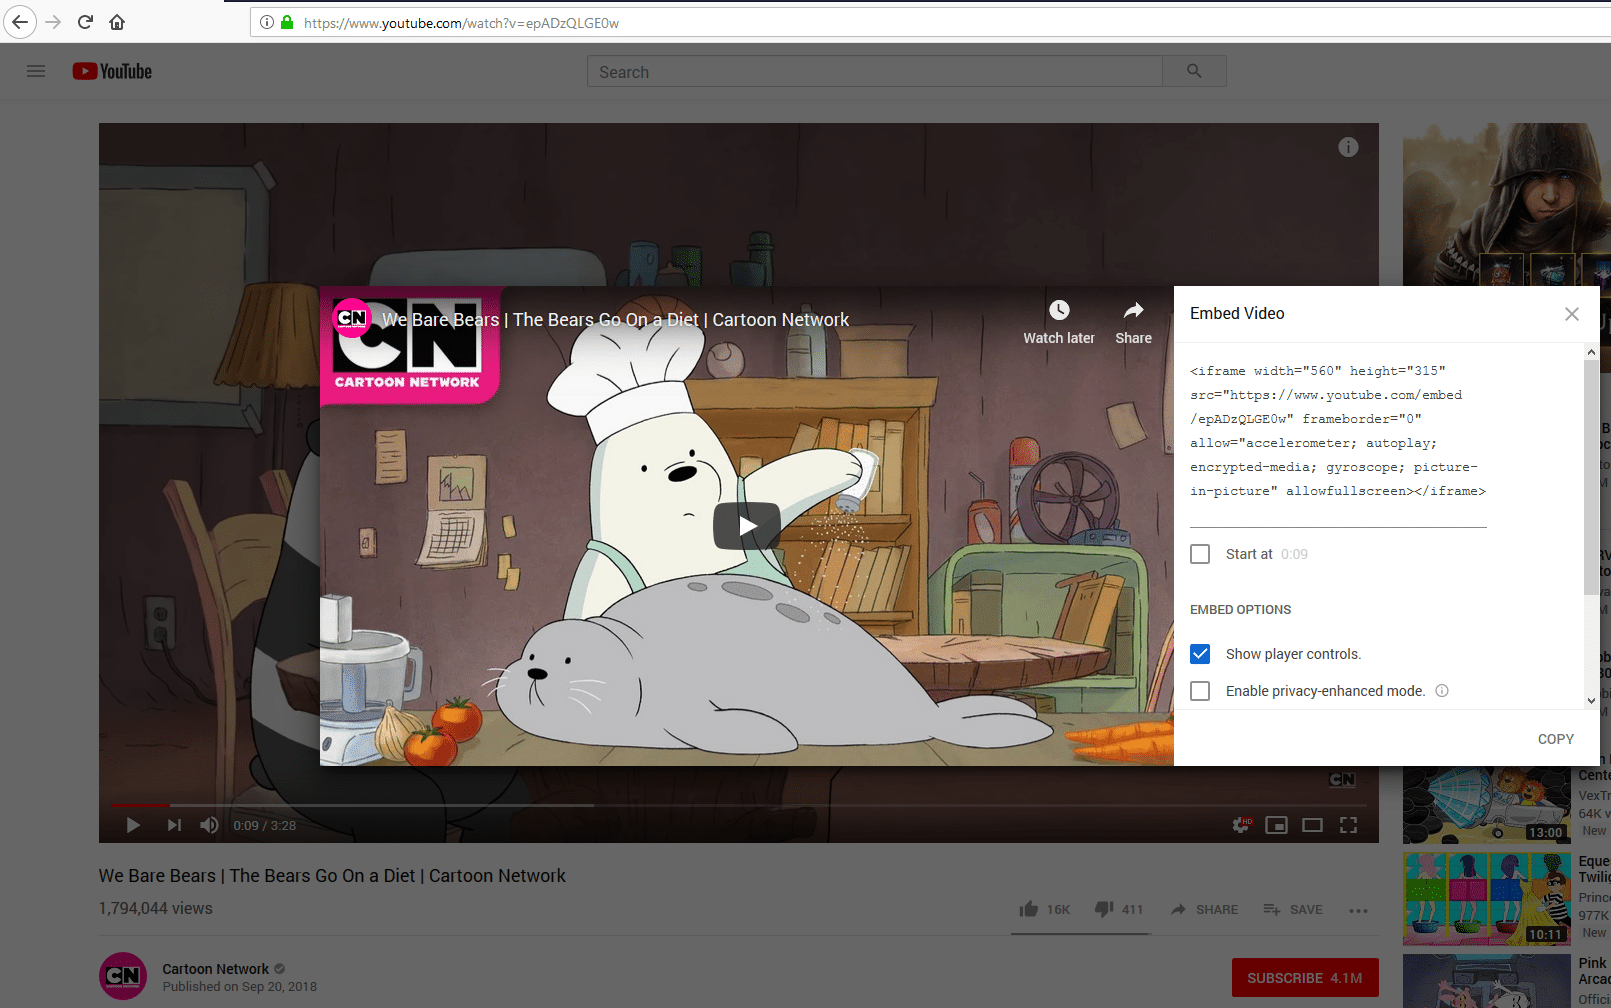Toggle theater mode
1611x1008 pixels.
coord(1312,825)
